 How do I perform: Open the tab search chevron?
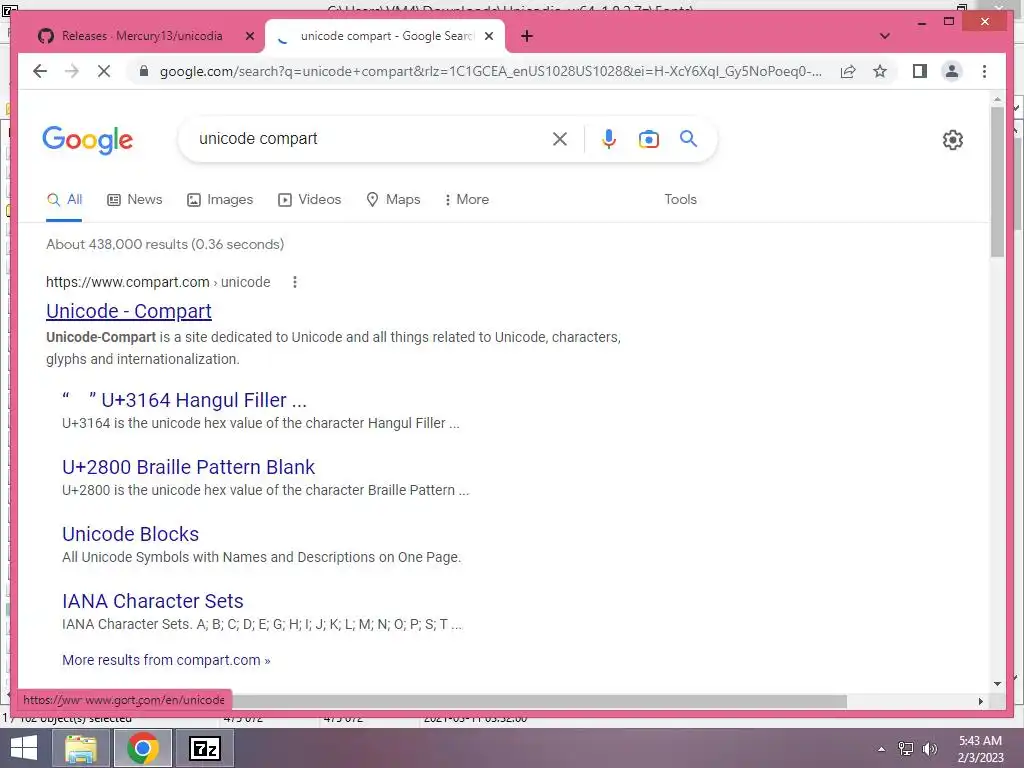885,36
